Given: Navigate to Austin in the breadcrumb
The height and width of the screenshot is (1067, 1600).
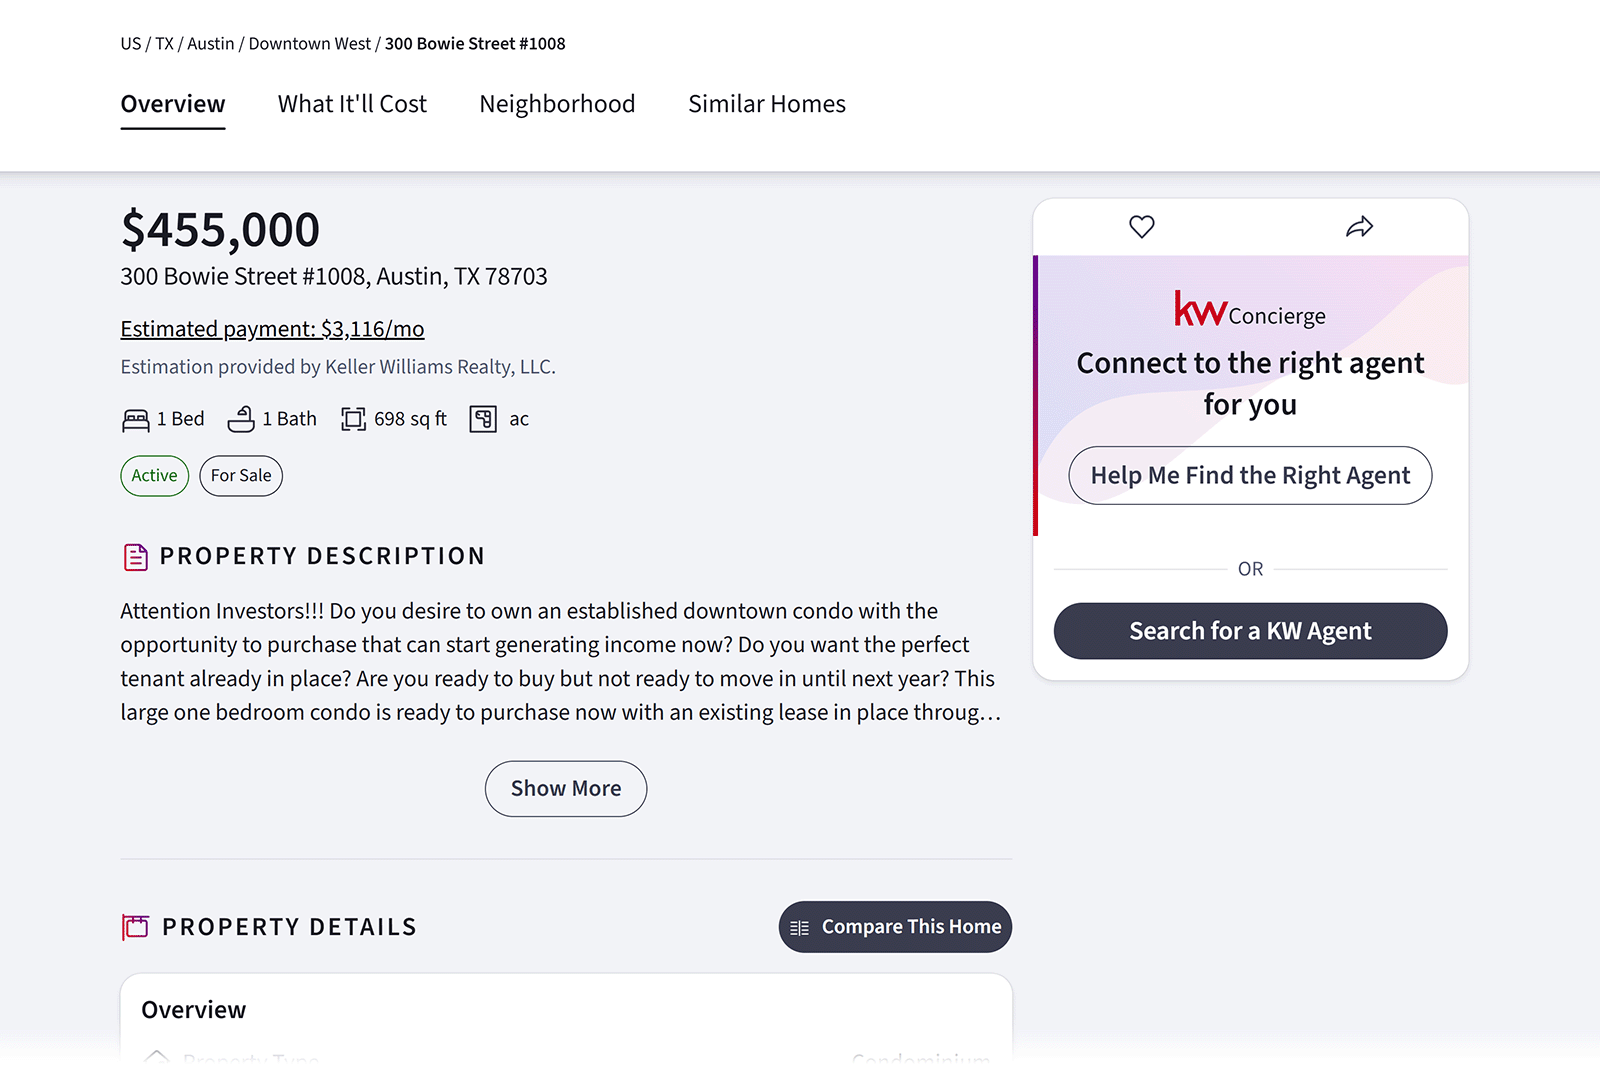Looking at the screenshot, I should [x=210, y=44].
